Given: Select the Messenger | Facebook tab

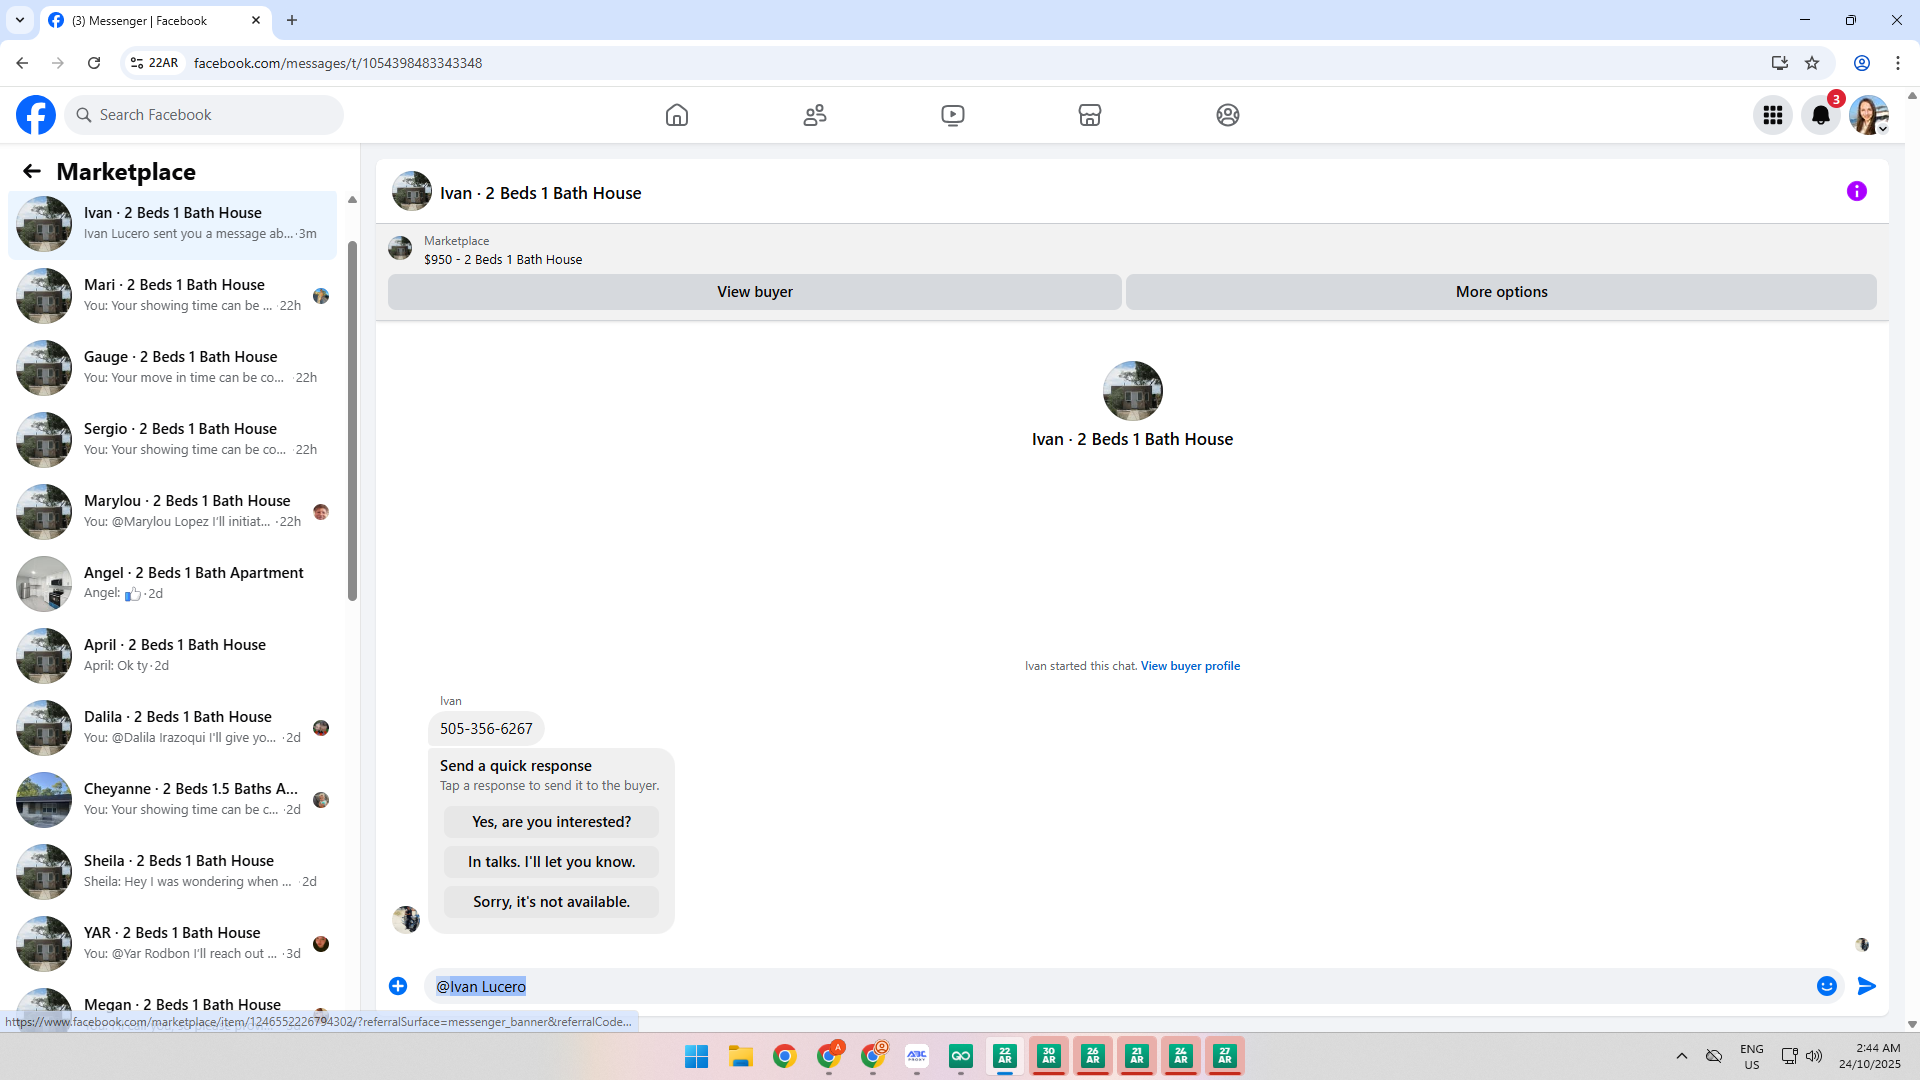Looking at the screenshot, I should (x=156, y=20).
